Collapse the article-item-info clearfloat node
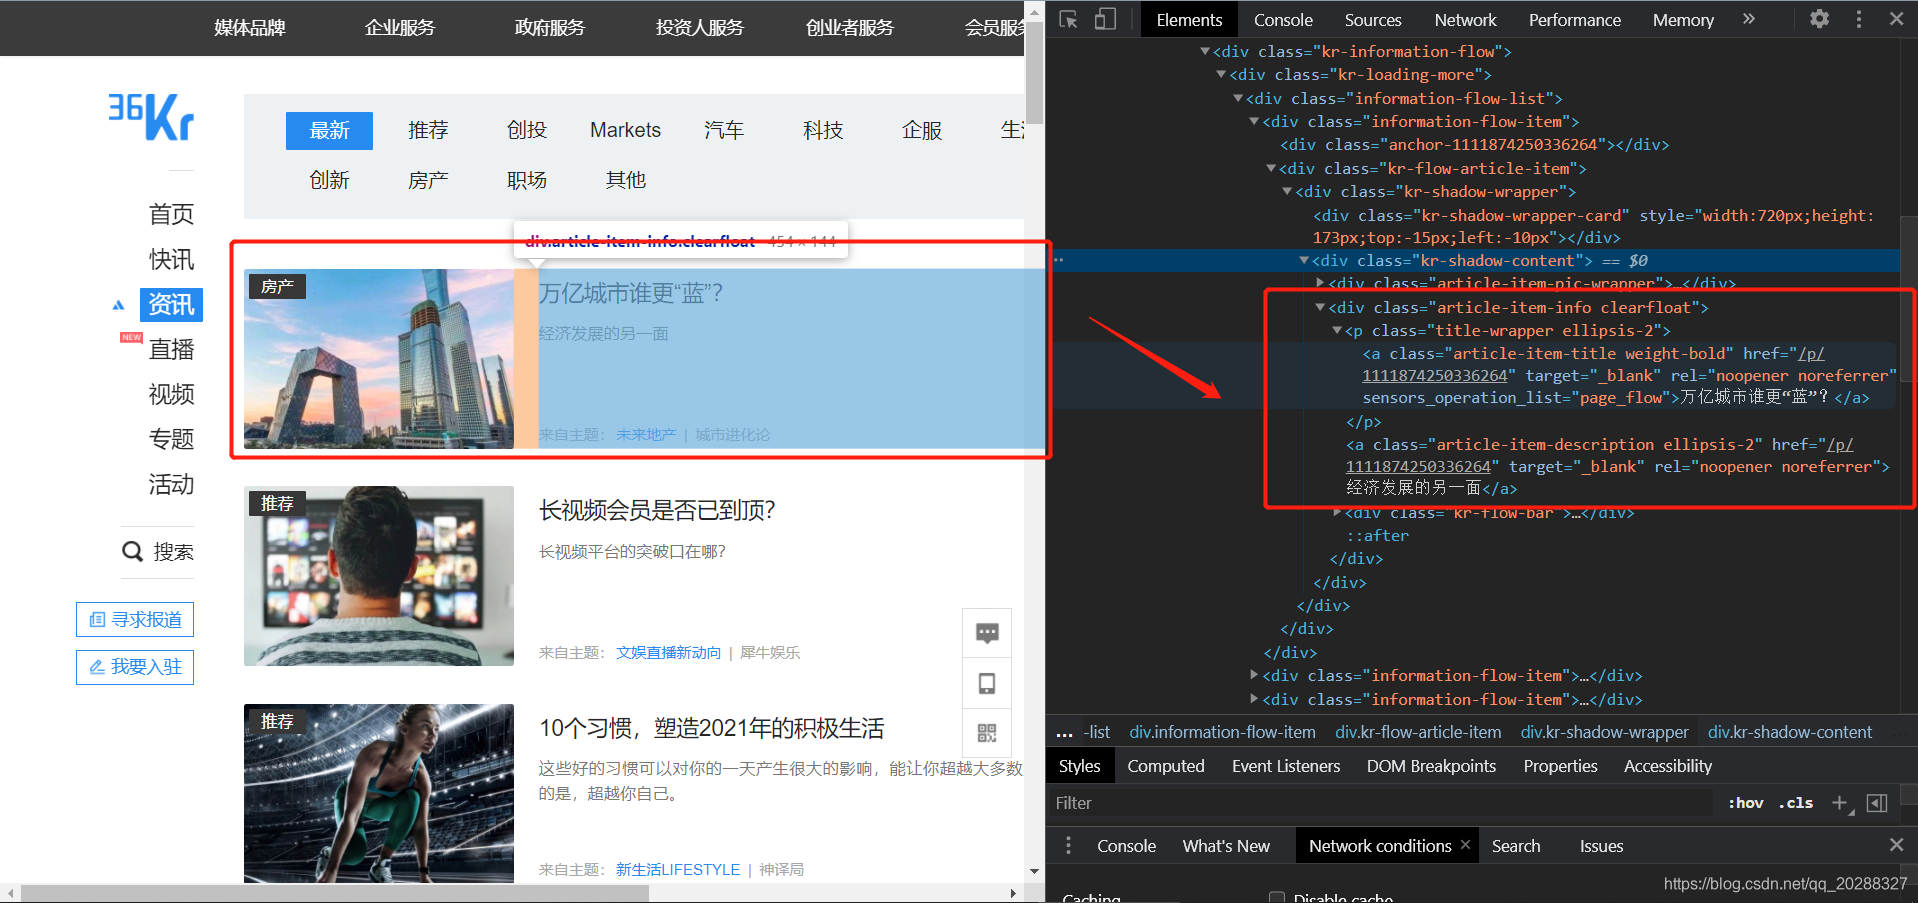Viewport: 1918px width, 903px height. 1320,307
